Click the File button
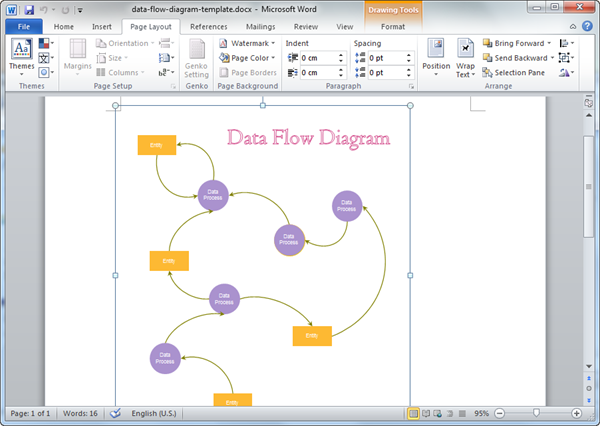The height and width of the screenshot is (426, 600). (22, 27)
